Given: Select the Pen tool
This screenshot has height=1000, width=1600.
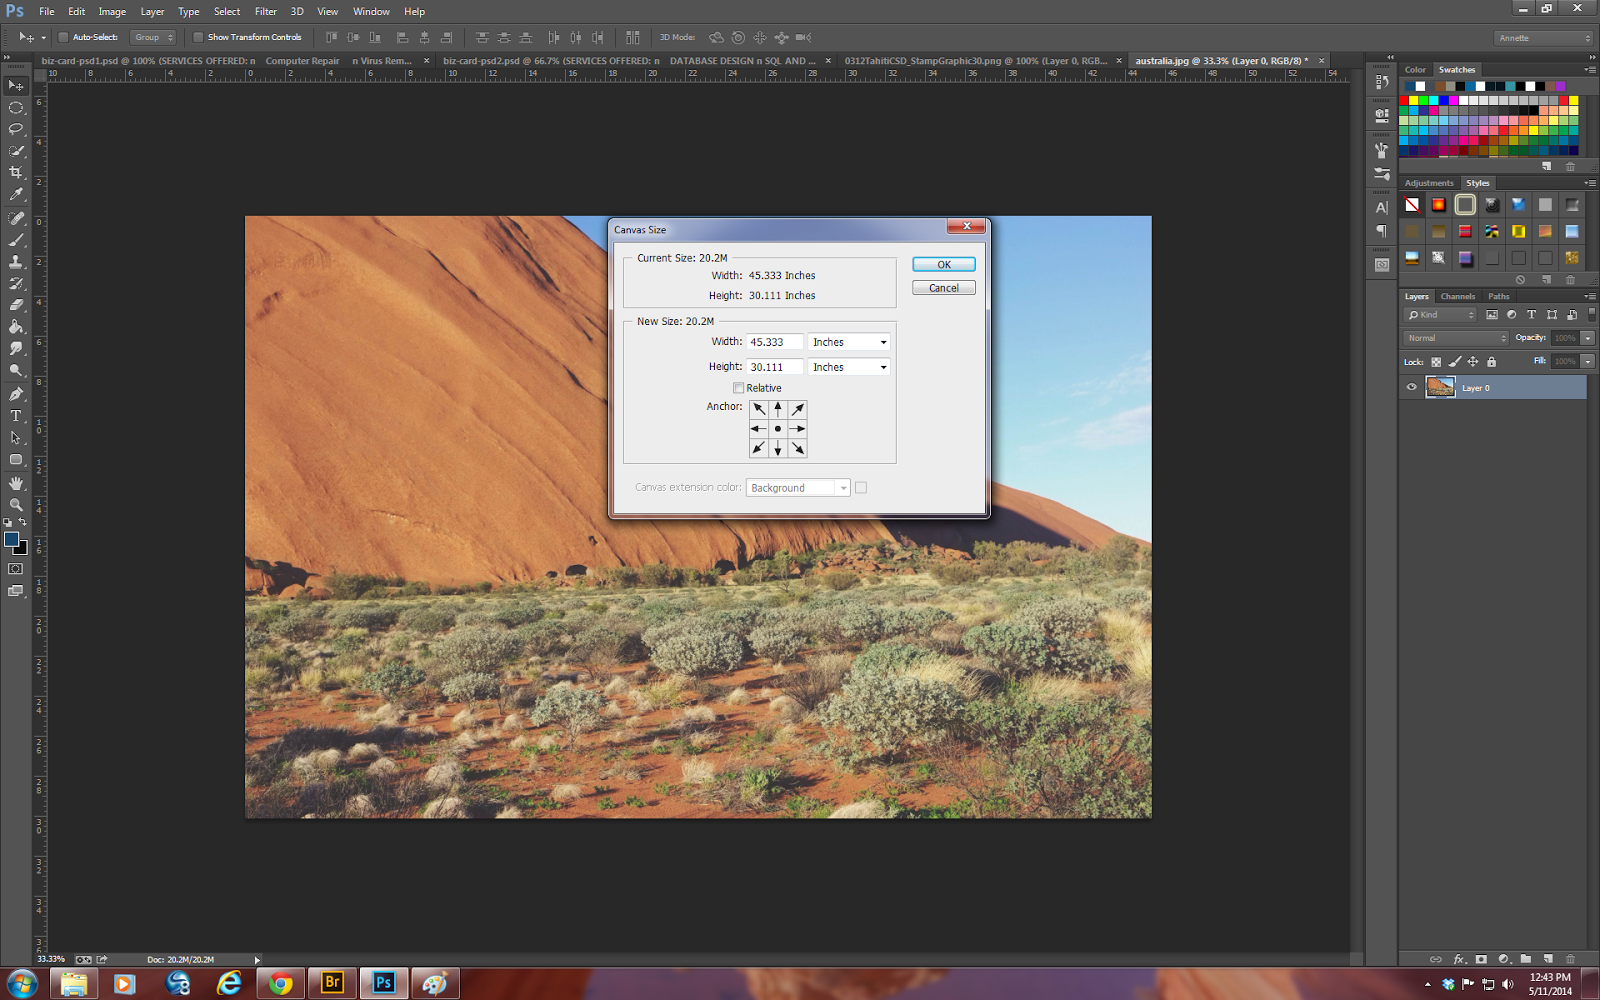Looking at the screenshot, I should pos(16,394).
